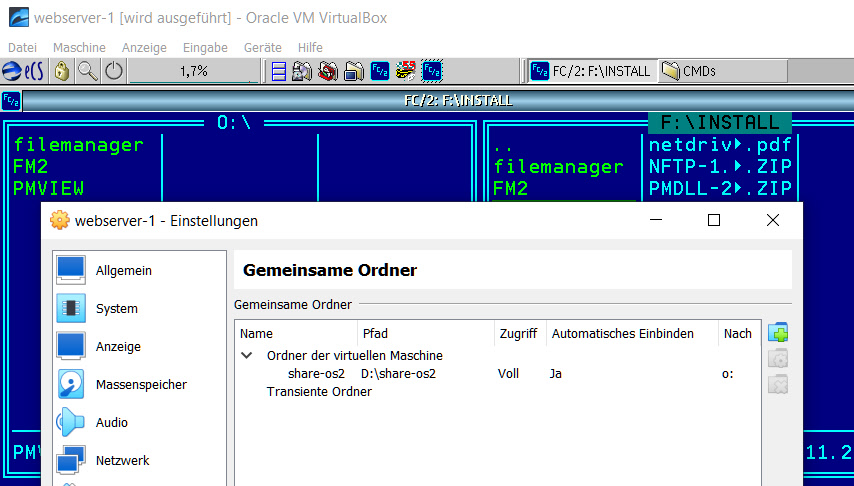The image size is (854, 486).
Task: Open the Datei menu
Action: (22, 47)
